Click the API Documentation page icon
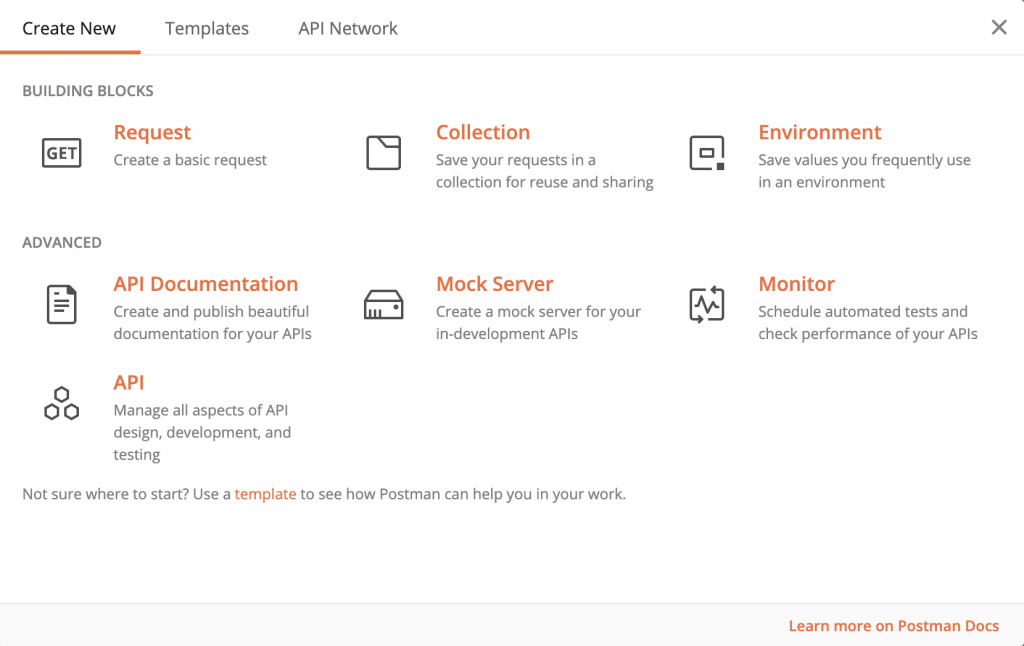1024x646 pixels. tap(61, 304)
